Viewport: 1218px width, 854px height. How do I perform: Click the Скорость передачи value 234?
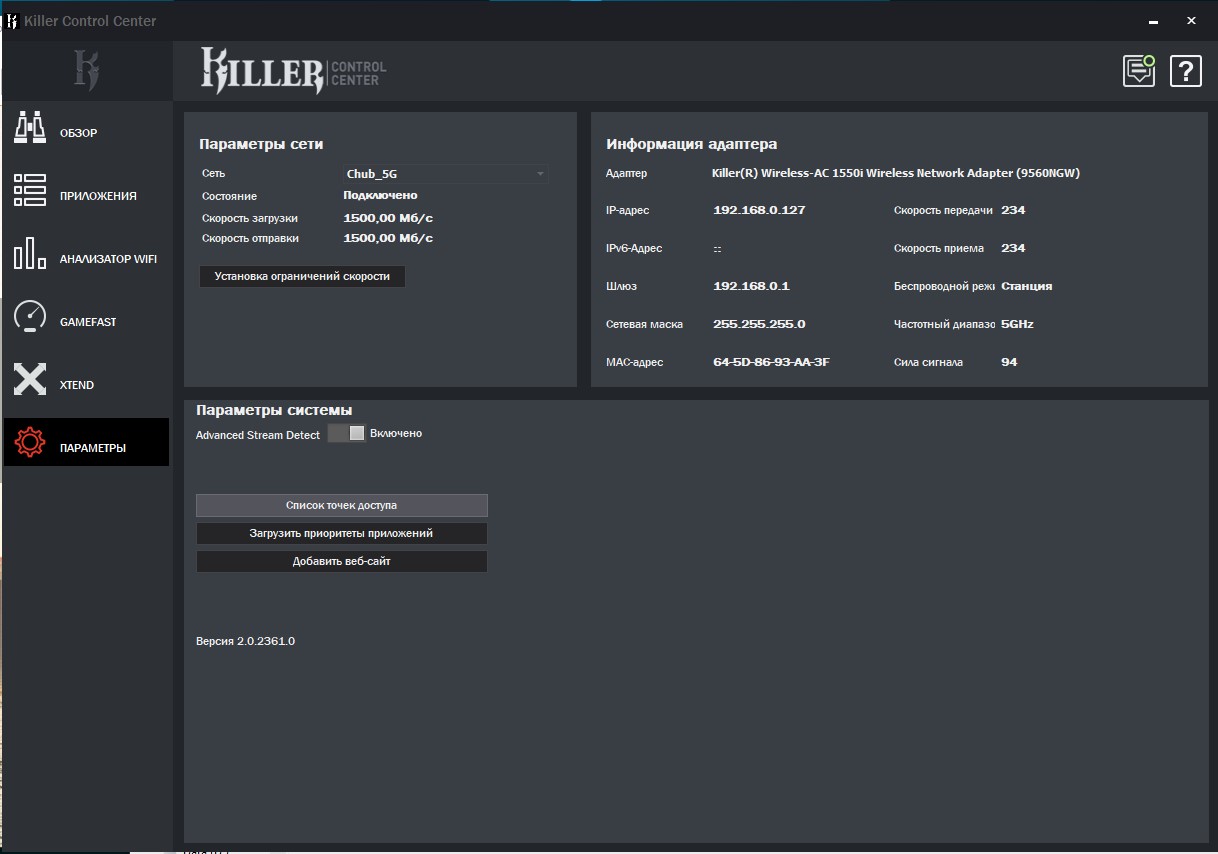[x=1013, y=210]
